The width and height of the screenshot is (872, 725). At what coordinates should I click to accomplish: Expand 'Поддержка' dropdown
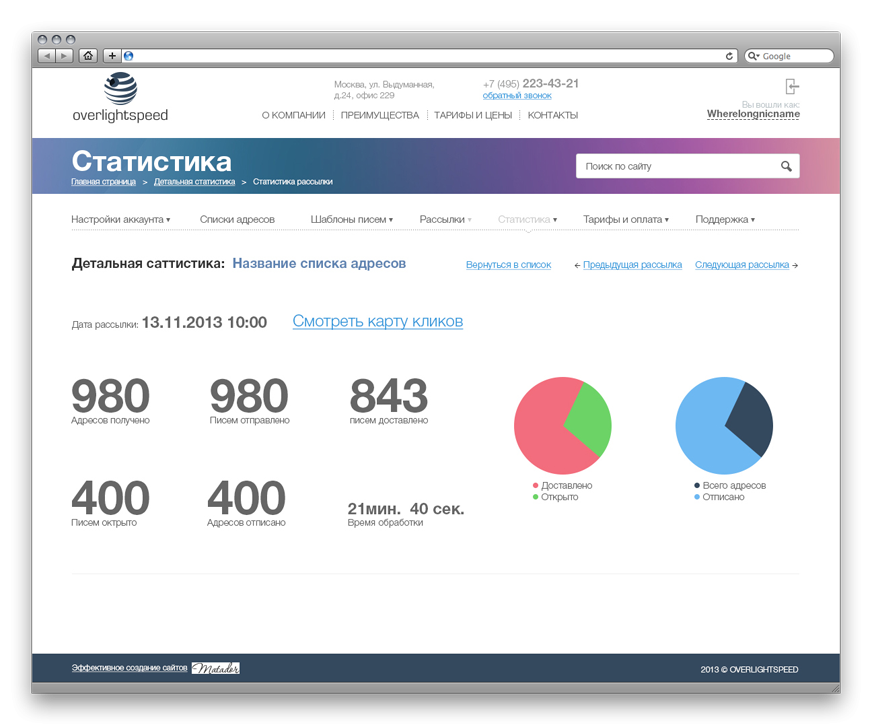tap(725, 220)
